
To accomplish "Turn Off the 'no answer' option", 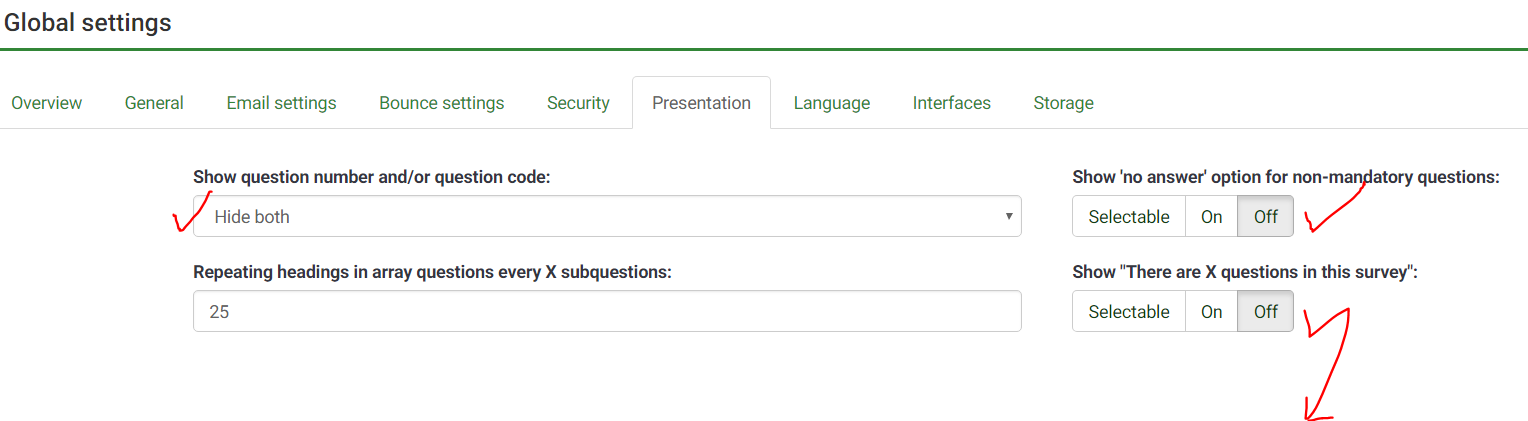I will (1265, 216).
